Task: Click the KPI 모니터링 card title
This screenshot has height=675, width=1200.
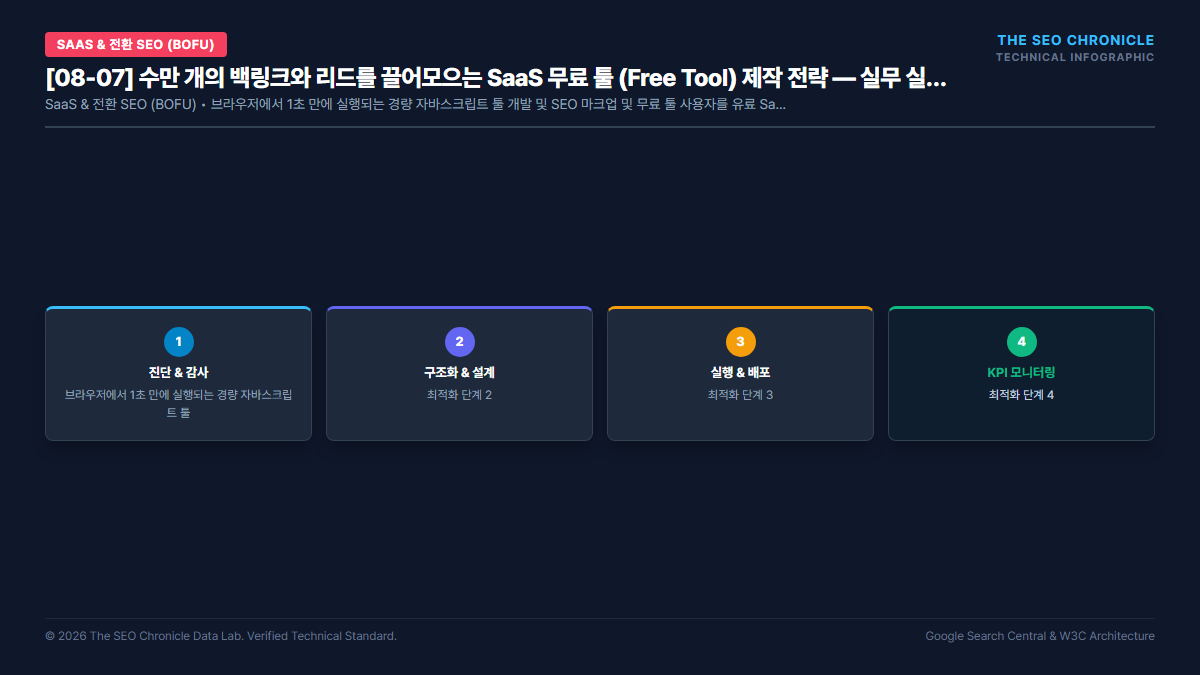Action: (1022, 372)
